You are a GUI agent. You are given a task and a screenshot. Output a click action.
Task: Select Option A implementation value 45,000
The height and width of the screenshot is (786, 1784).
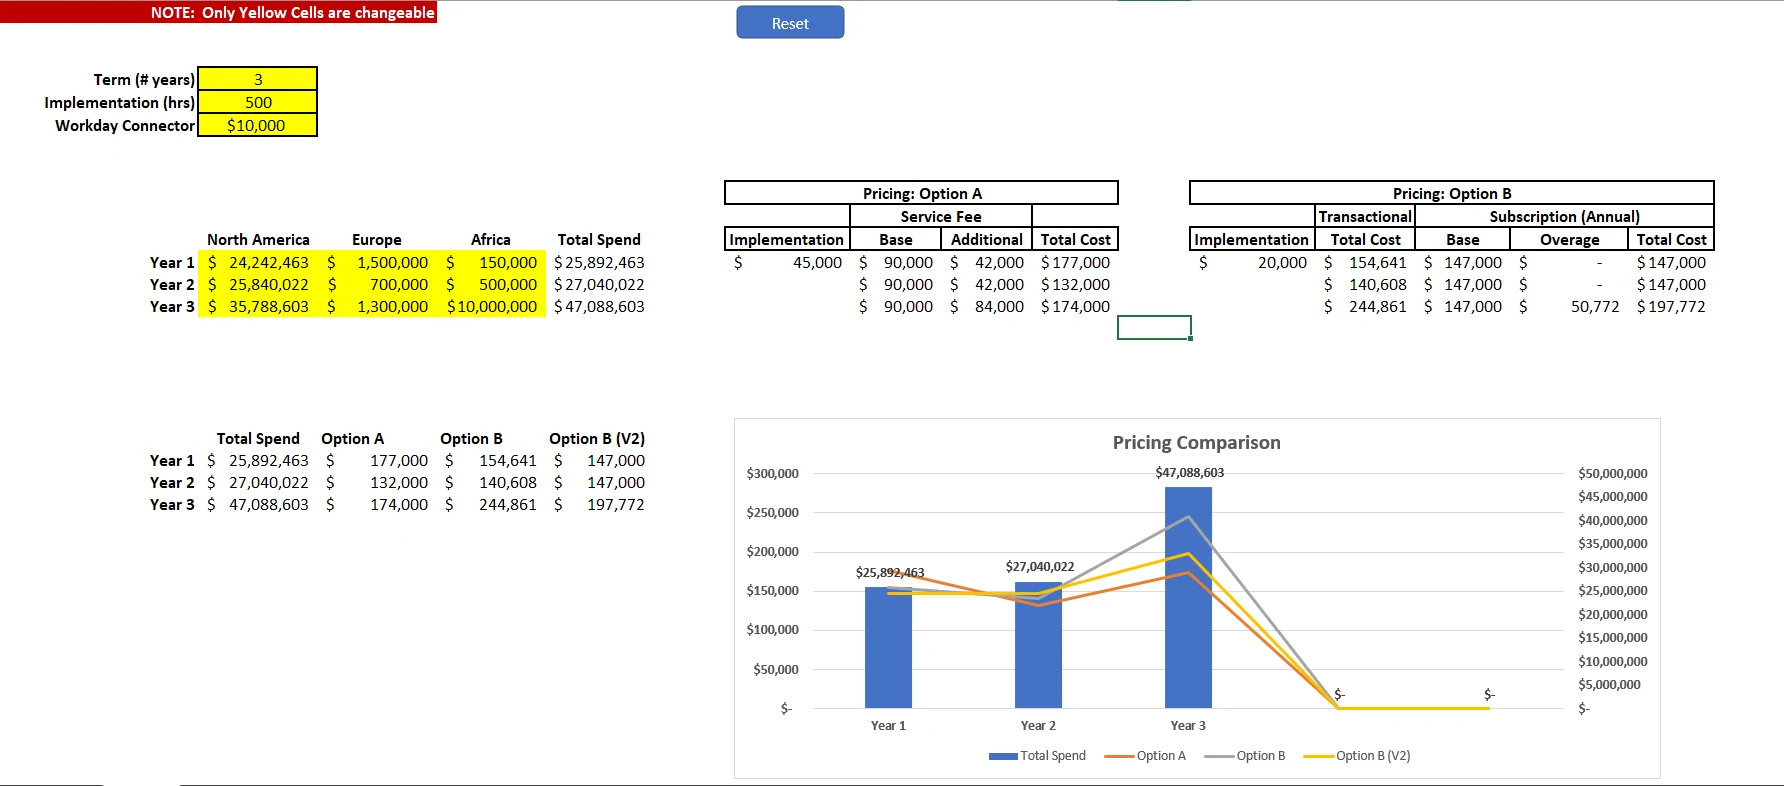click(x=788, y=262)
